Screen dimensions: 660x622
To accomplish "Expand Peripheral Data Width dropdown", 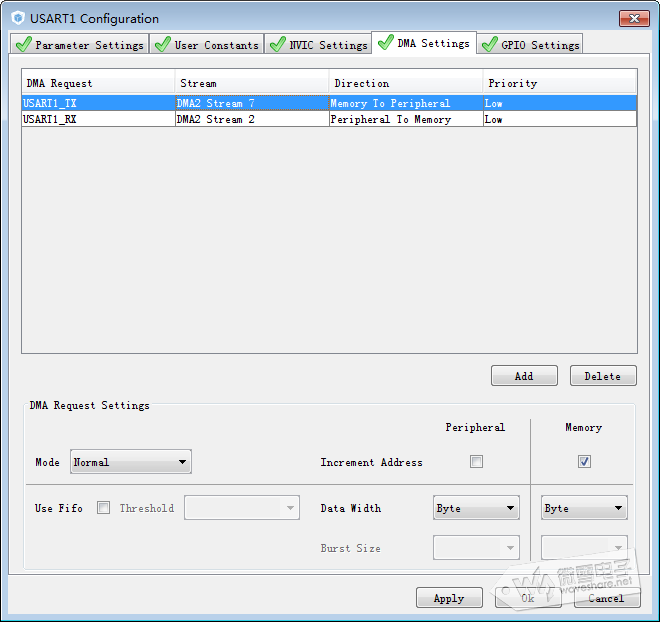I will pos(476,508).
